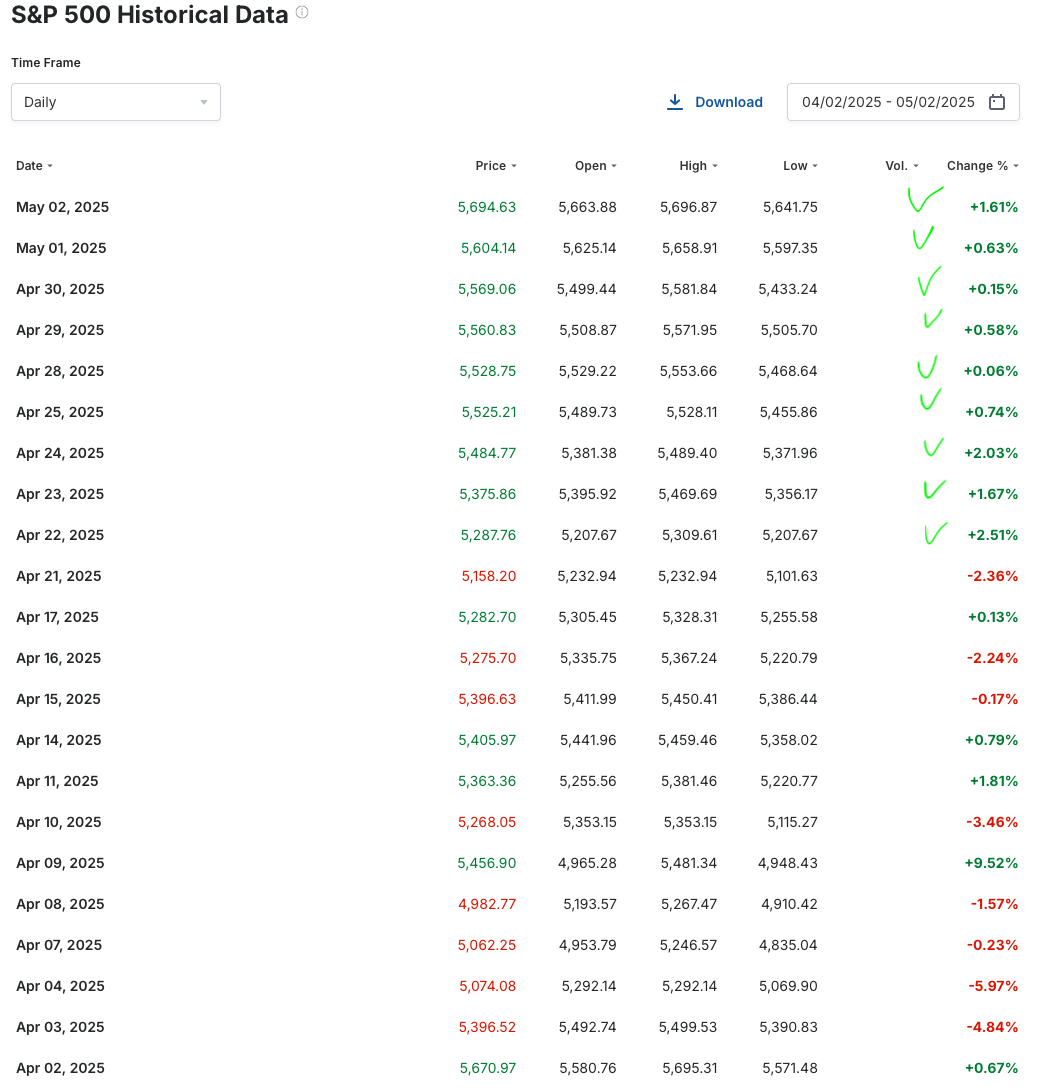The width and height of the screenshot is (1037, 1091).
Task: Click the Apr 10, 2025 date cell
Action: (x=58, y=822)
